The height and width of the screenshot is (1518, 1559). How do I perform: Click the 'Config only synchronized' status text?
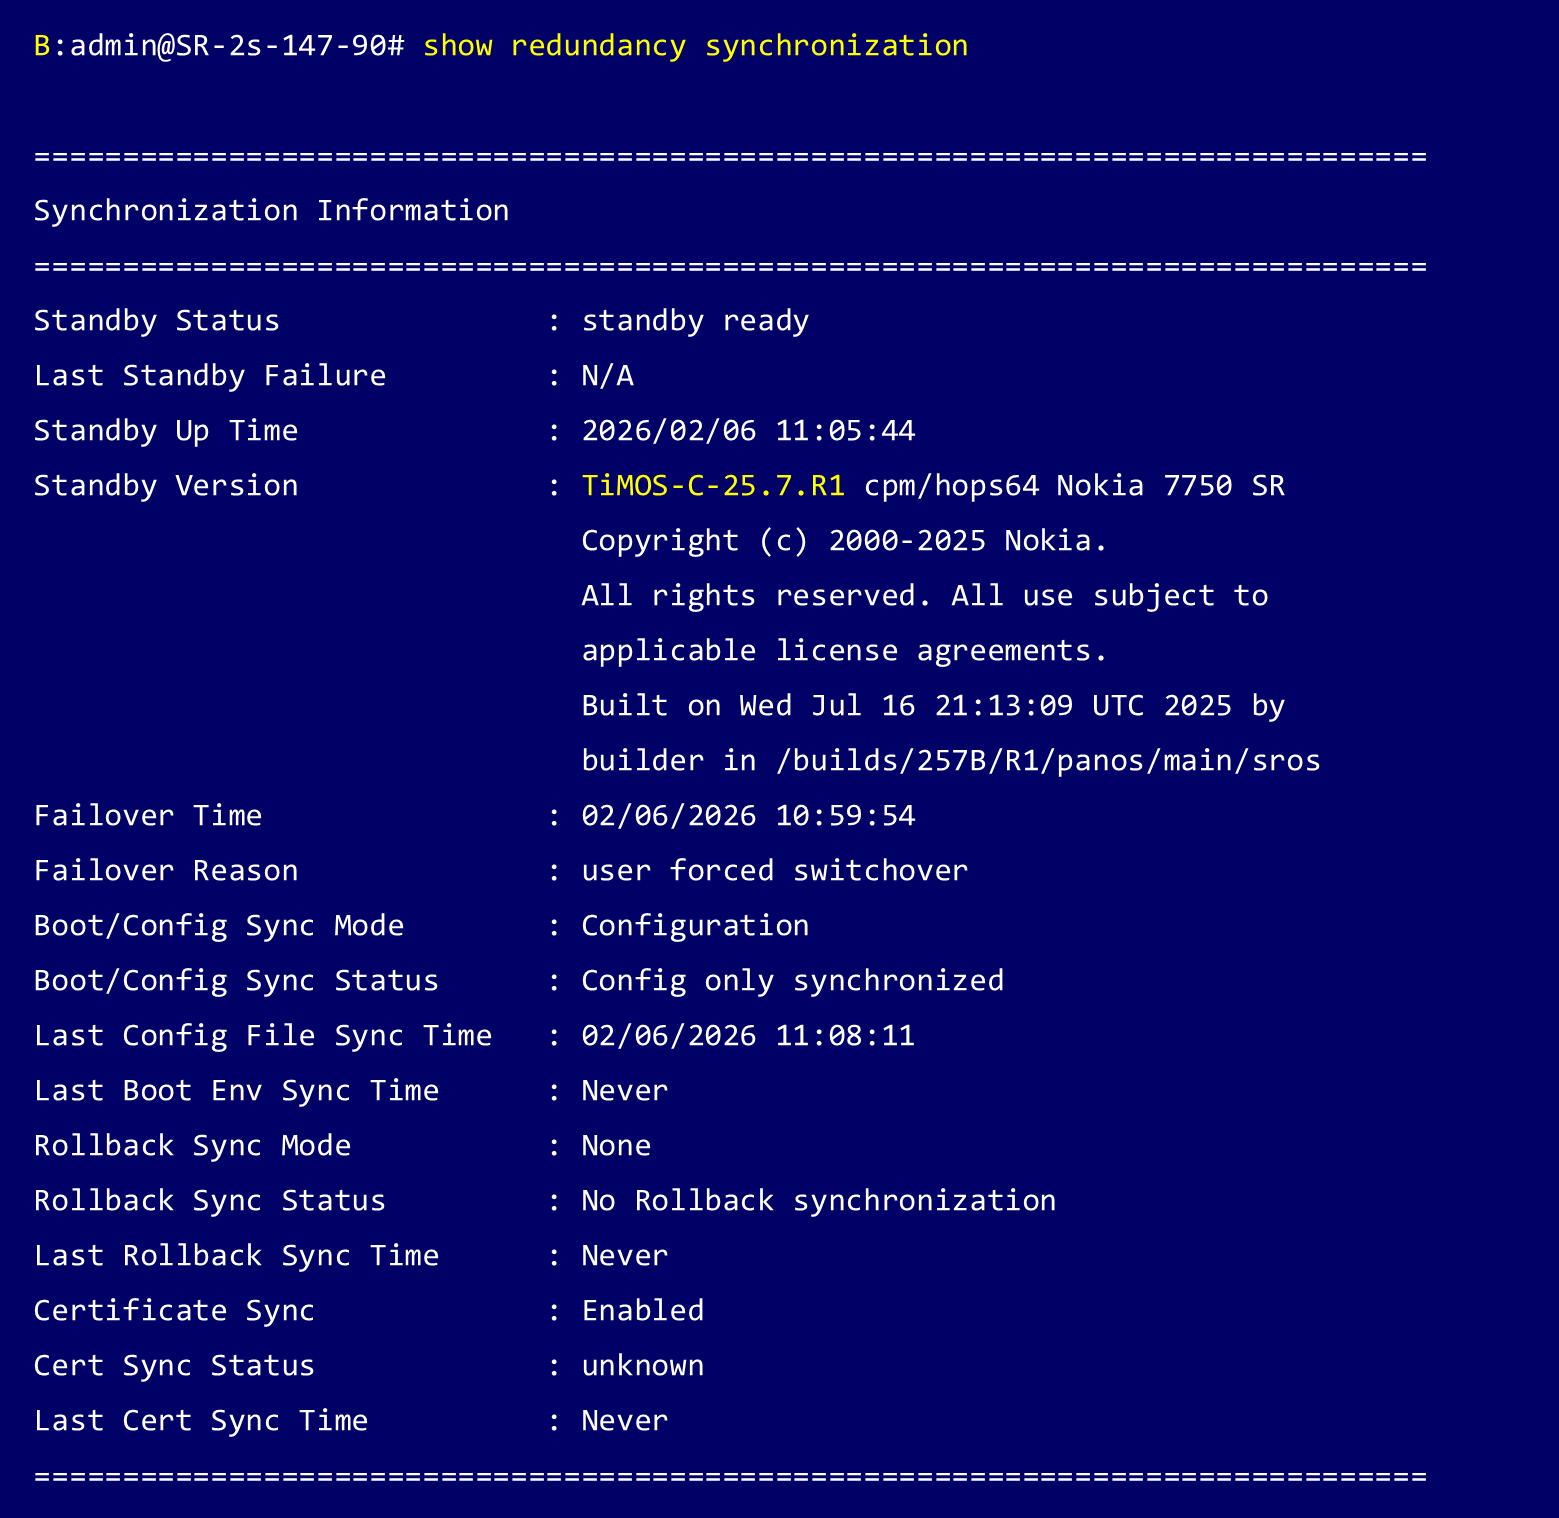[792, 981]
